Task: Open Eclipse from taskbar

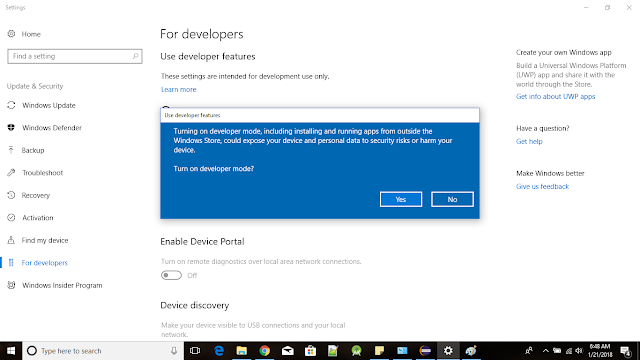Action: [x=425, y=351]
